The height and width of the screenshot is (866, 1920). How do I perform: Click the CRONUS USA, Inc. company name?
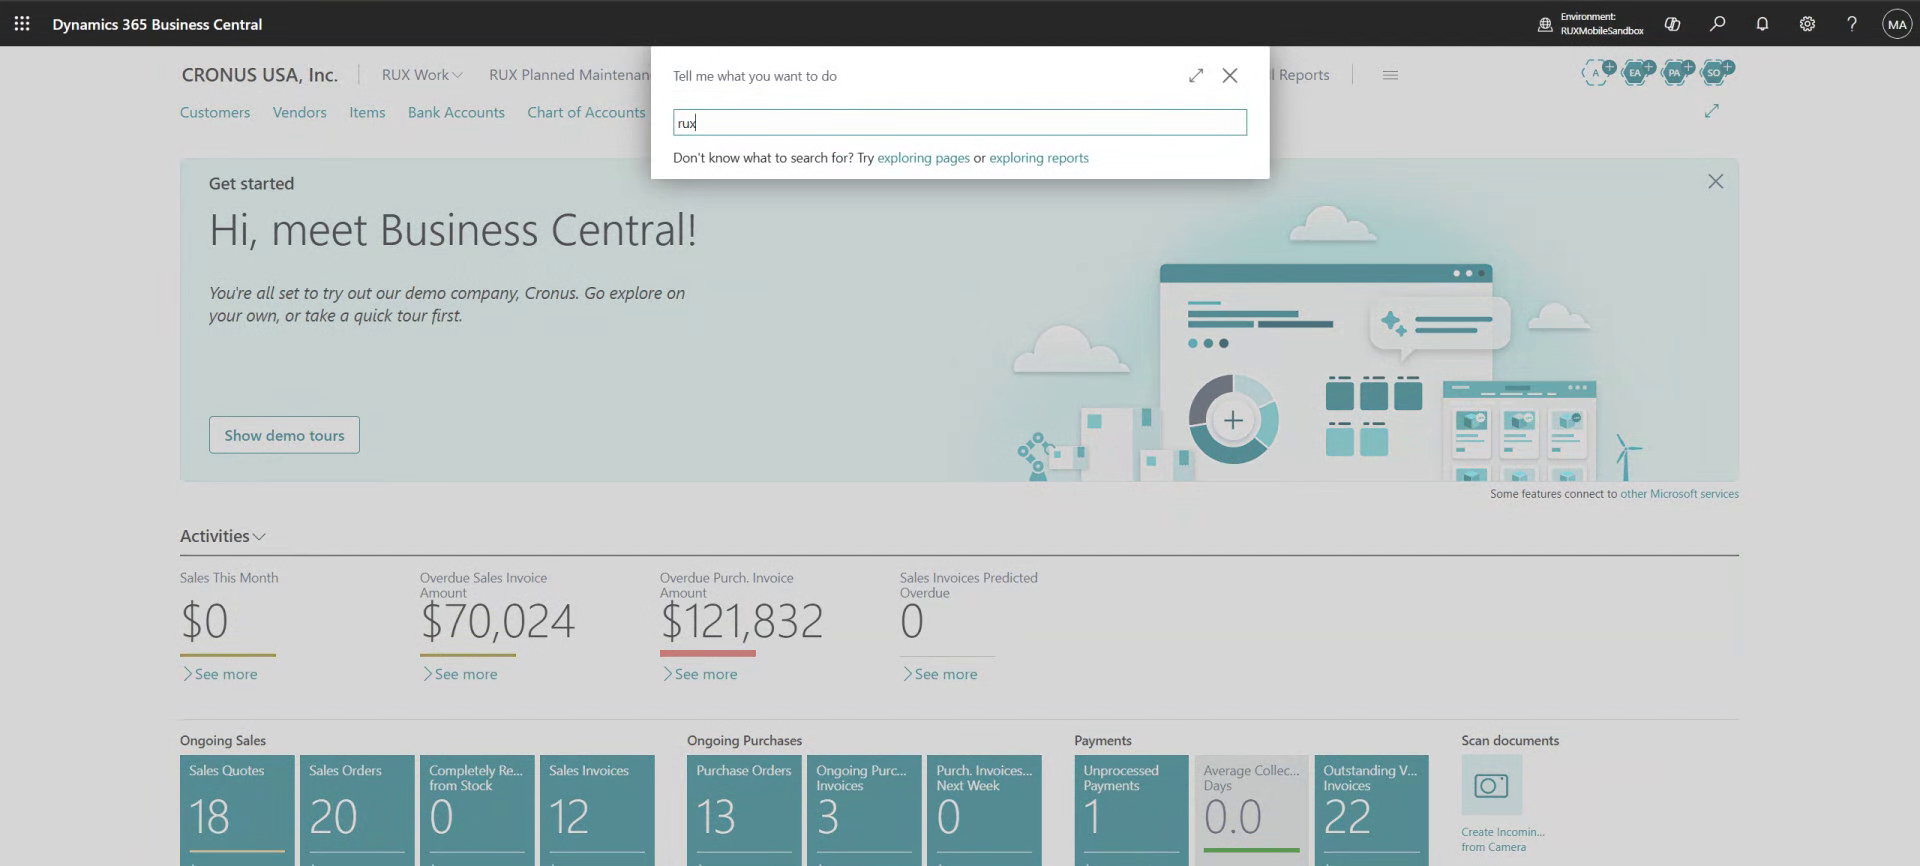point(260,75)
